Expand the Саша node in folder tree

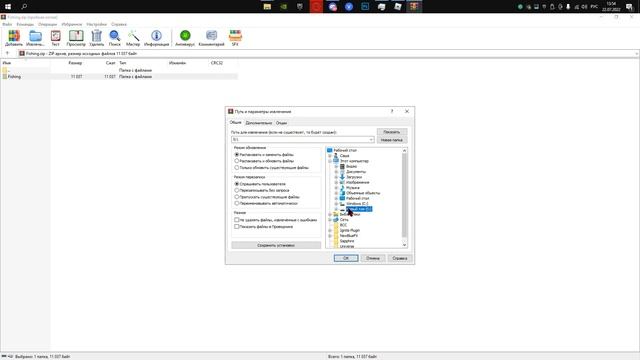coord(330,156)
